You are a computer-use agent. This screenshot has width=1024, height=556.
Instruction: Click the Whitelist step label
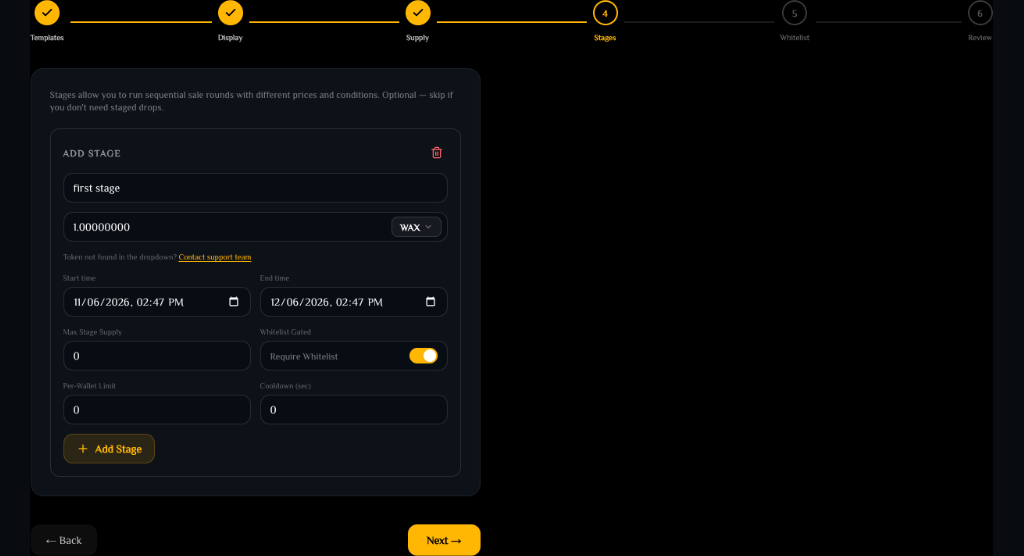(794, 38)
